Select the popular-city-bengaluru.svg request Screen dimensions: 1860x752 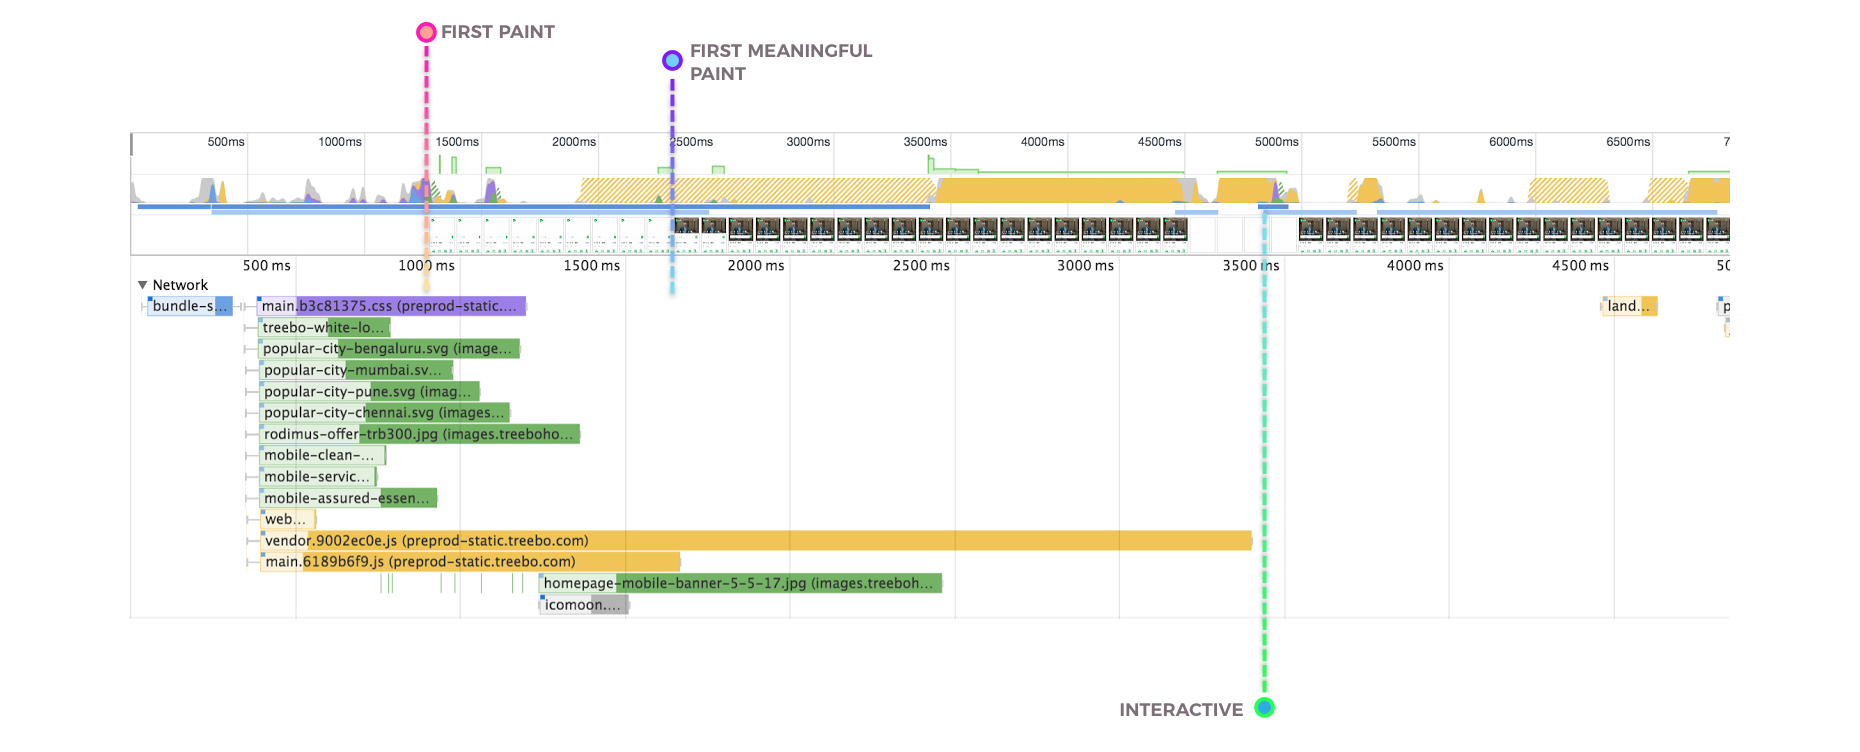click(389, 349)
